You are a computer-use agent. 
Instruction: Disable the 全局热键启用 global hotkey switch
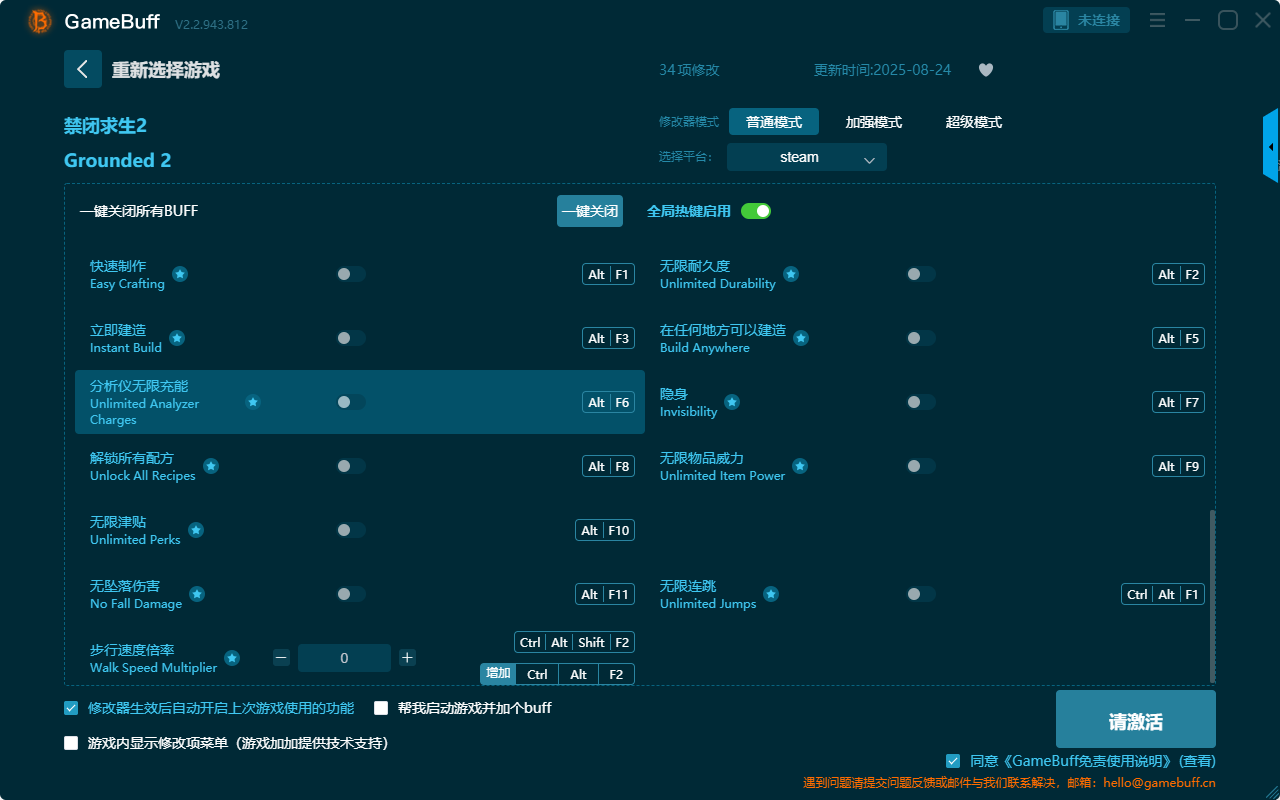756,211
